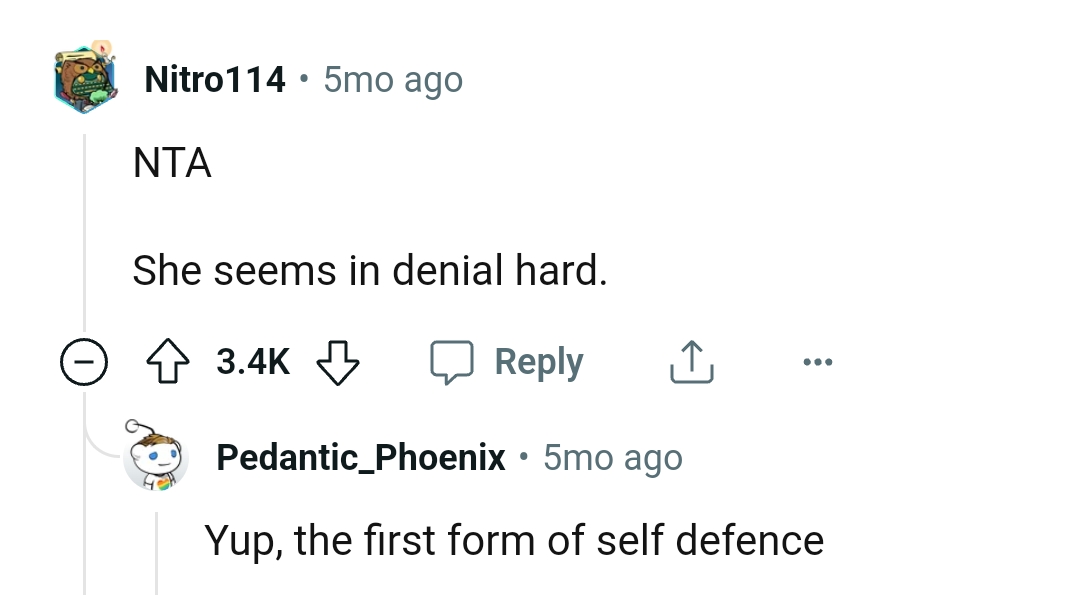Select the upvote arrow next to 3.4K
The width and height of the screenshot is (1080, 595).
click(x=168, y=361)
